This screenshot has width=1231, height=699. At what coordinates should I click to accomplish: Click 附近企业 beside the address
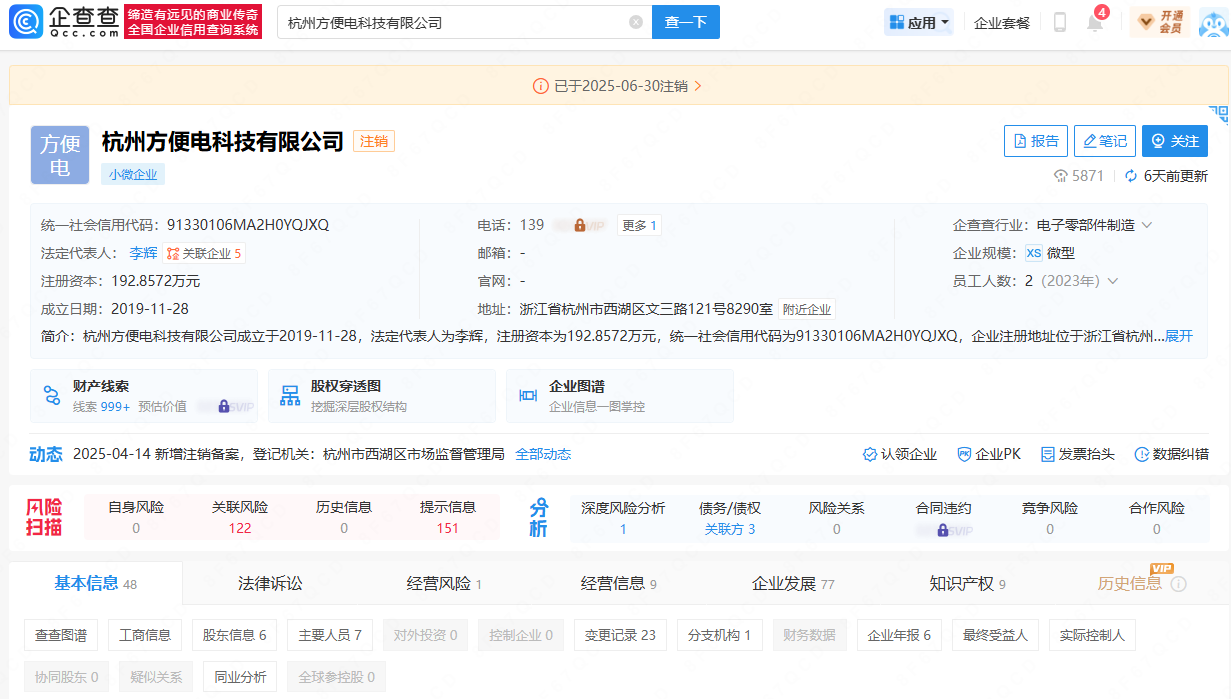[807, 309]
